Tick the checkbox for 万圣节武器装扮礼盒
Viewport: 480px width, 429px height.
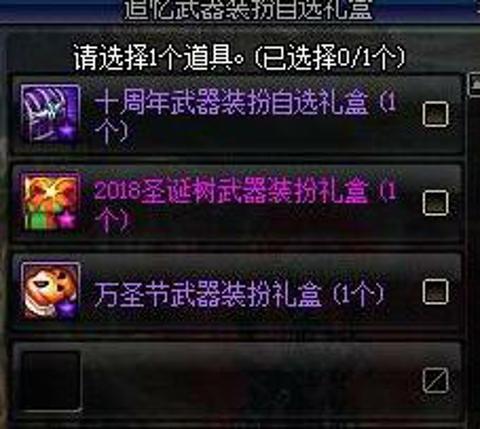pos(435,292)
